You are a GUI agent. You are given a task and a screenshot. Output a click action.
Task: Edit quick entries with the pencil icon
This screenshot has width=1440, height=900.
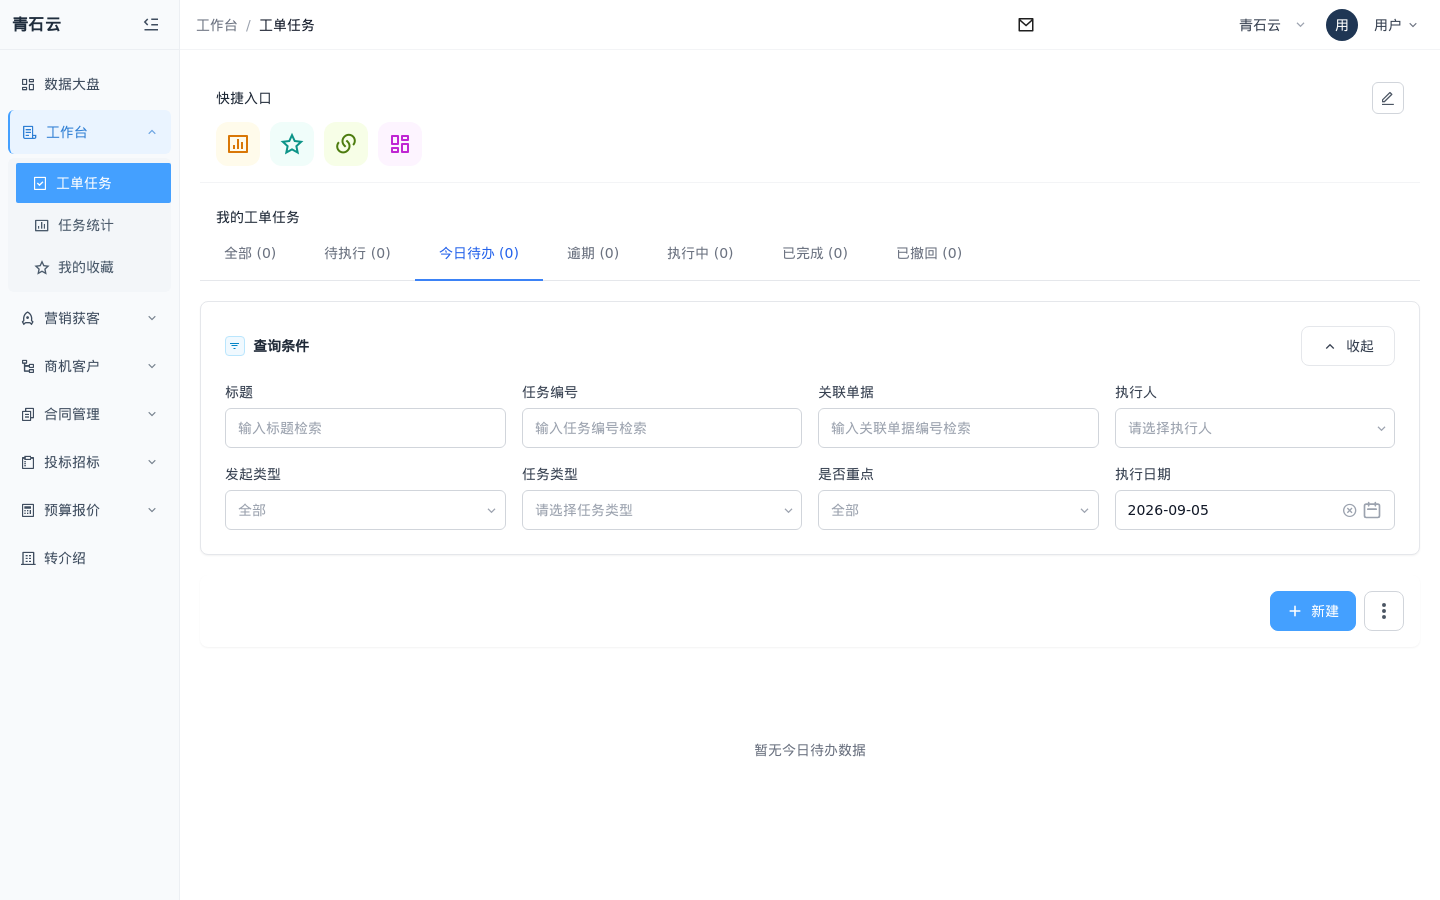tap(1388, 98)
